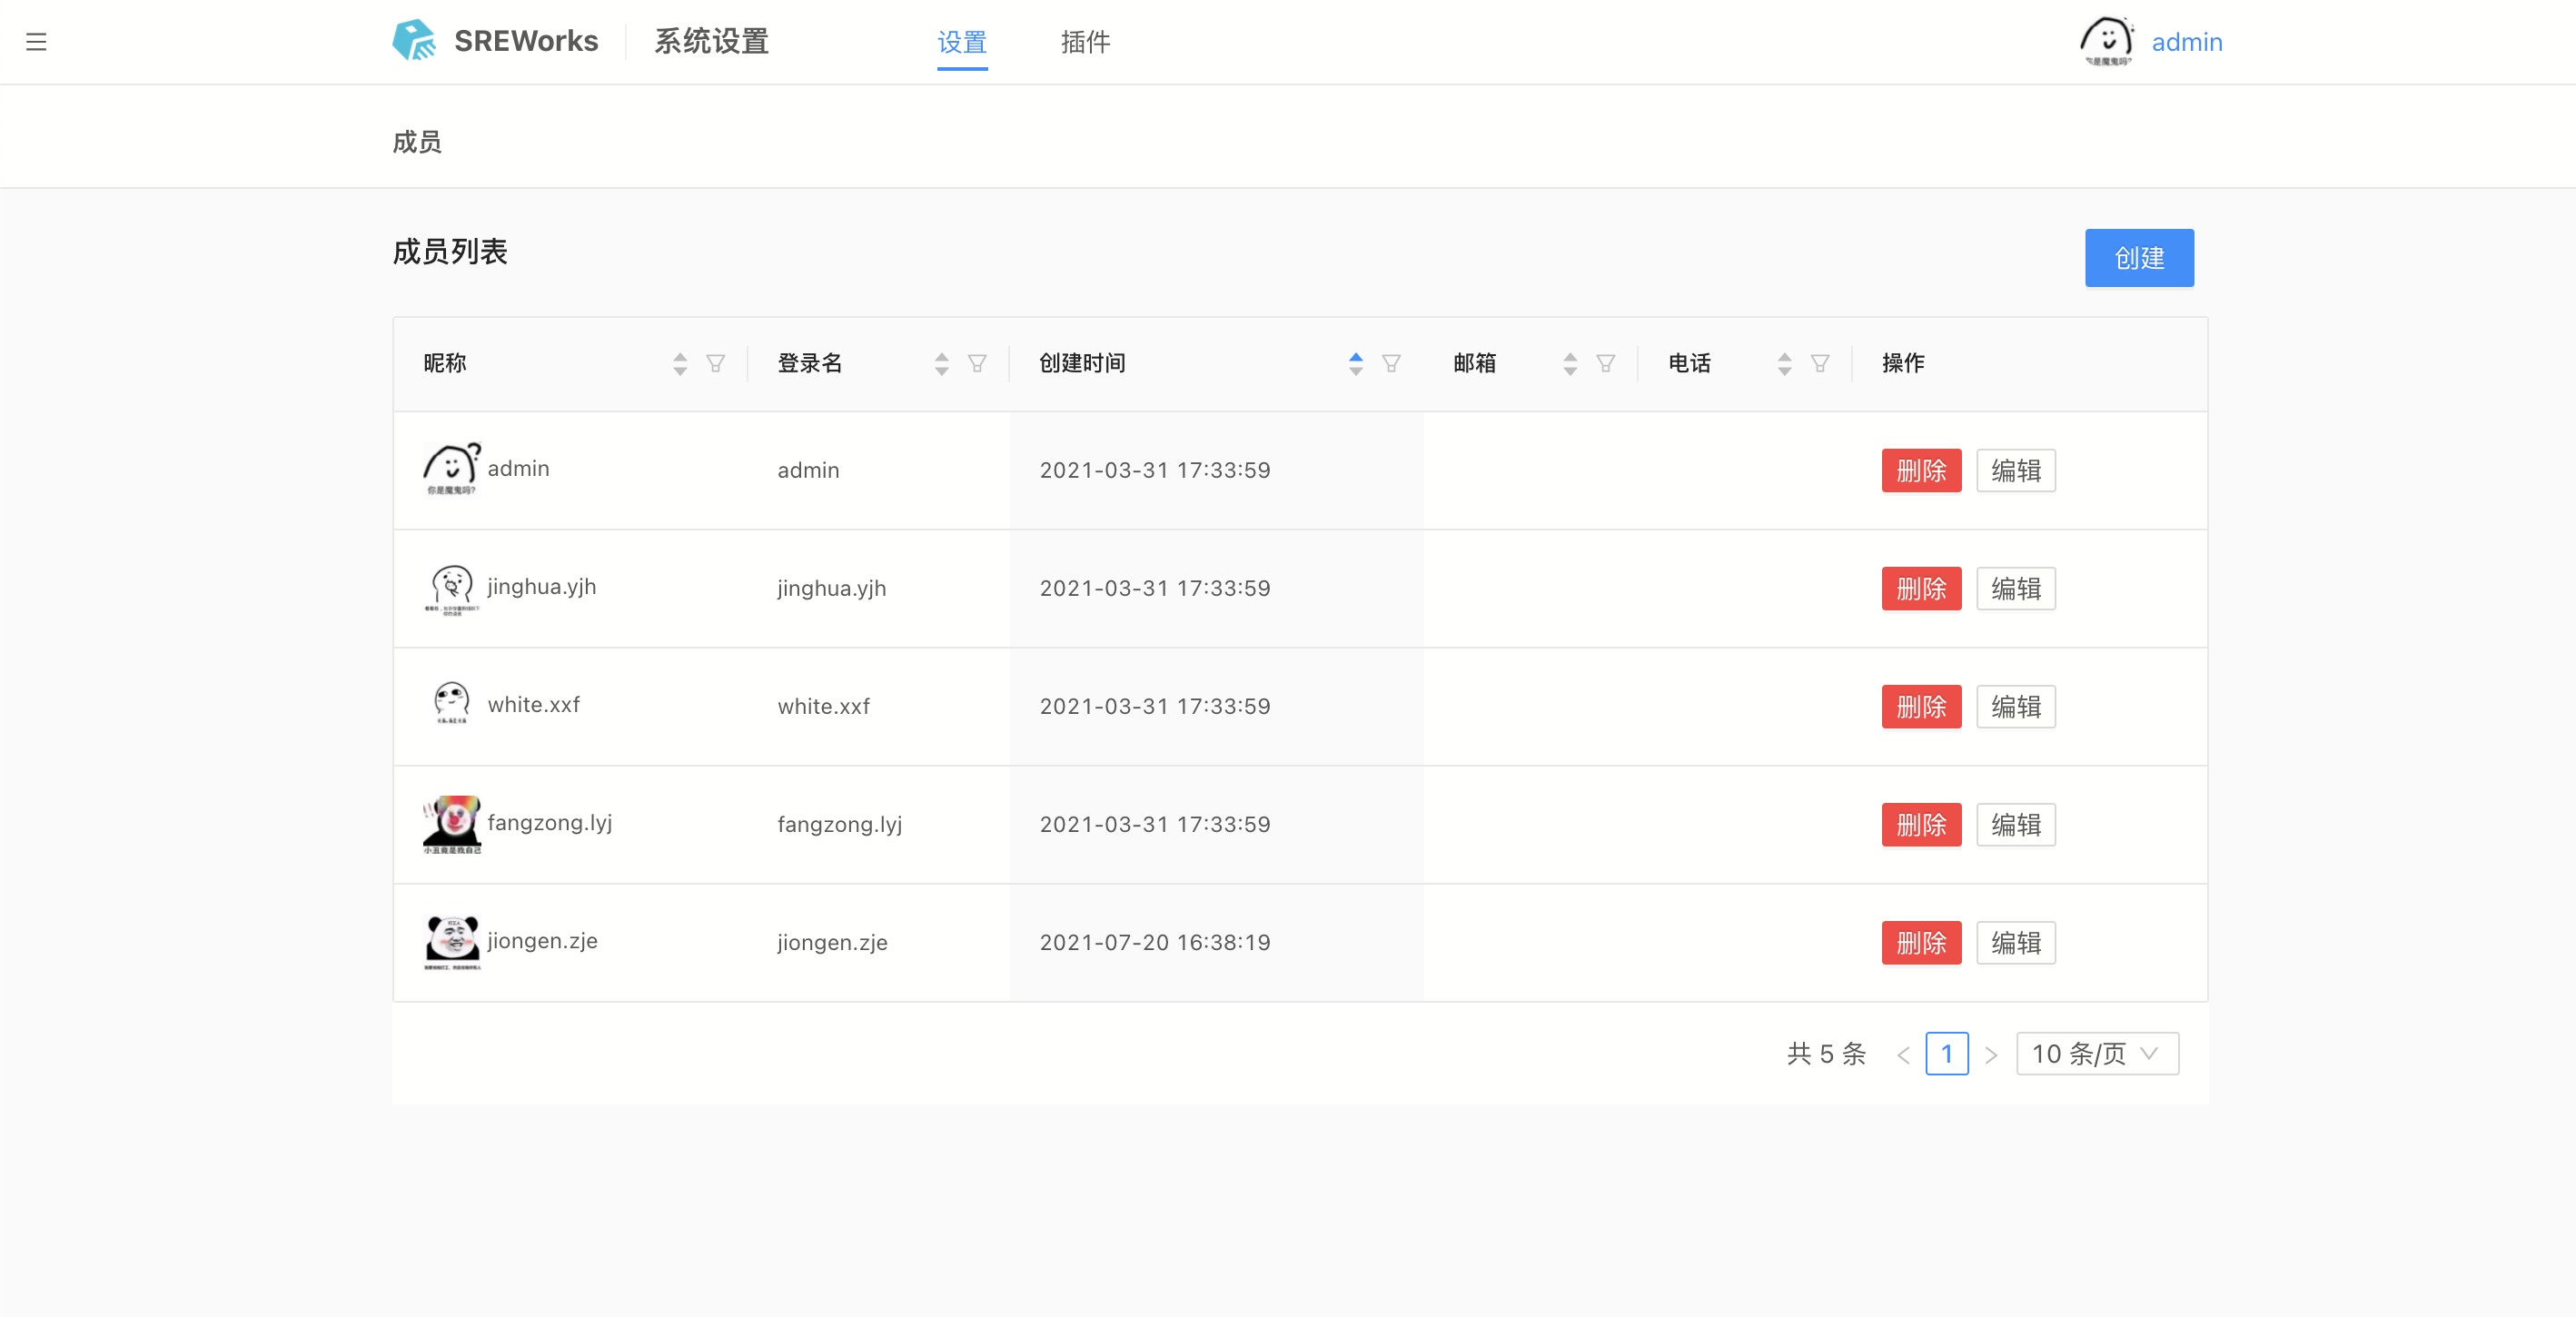The height and width of the screenshot is (1317, 2576).
Task: Open filter for 邮箱 column
Action: [x=1605, y=363]
